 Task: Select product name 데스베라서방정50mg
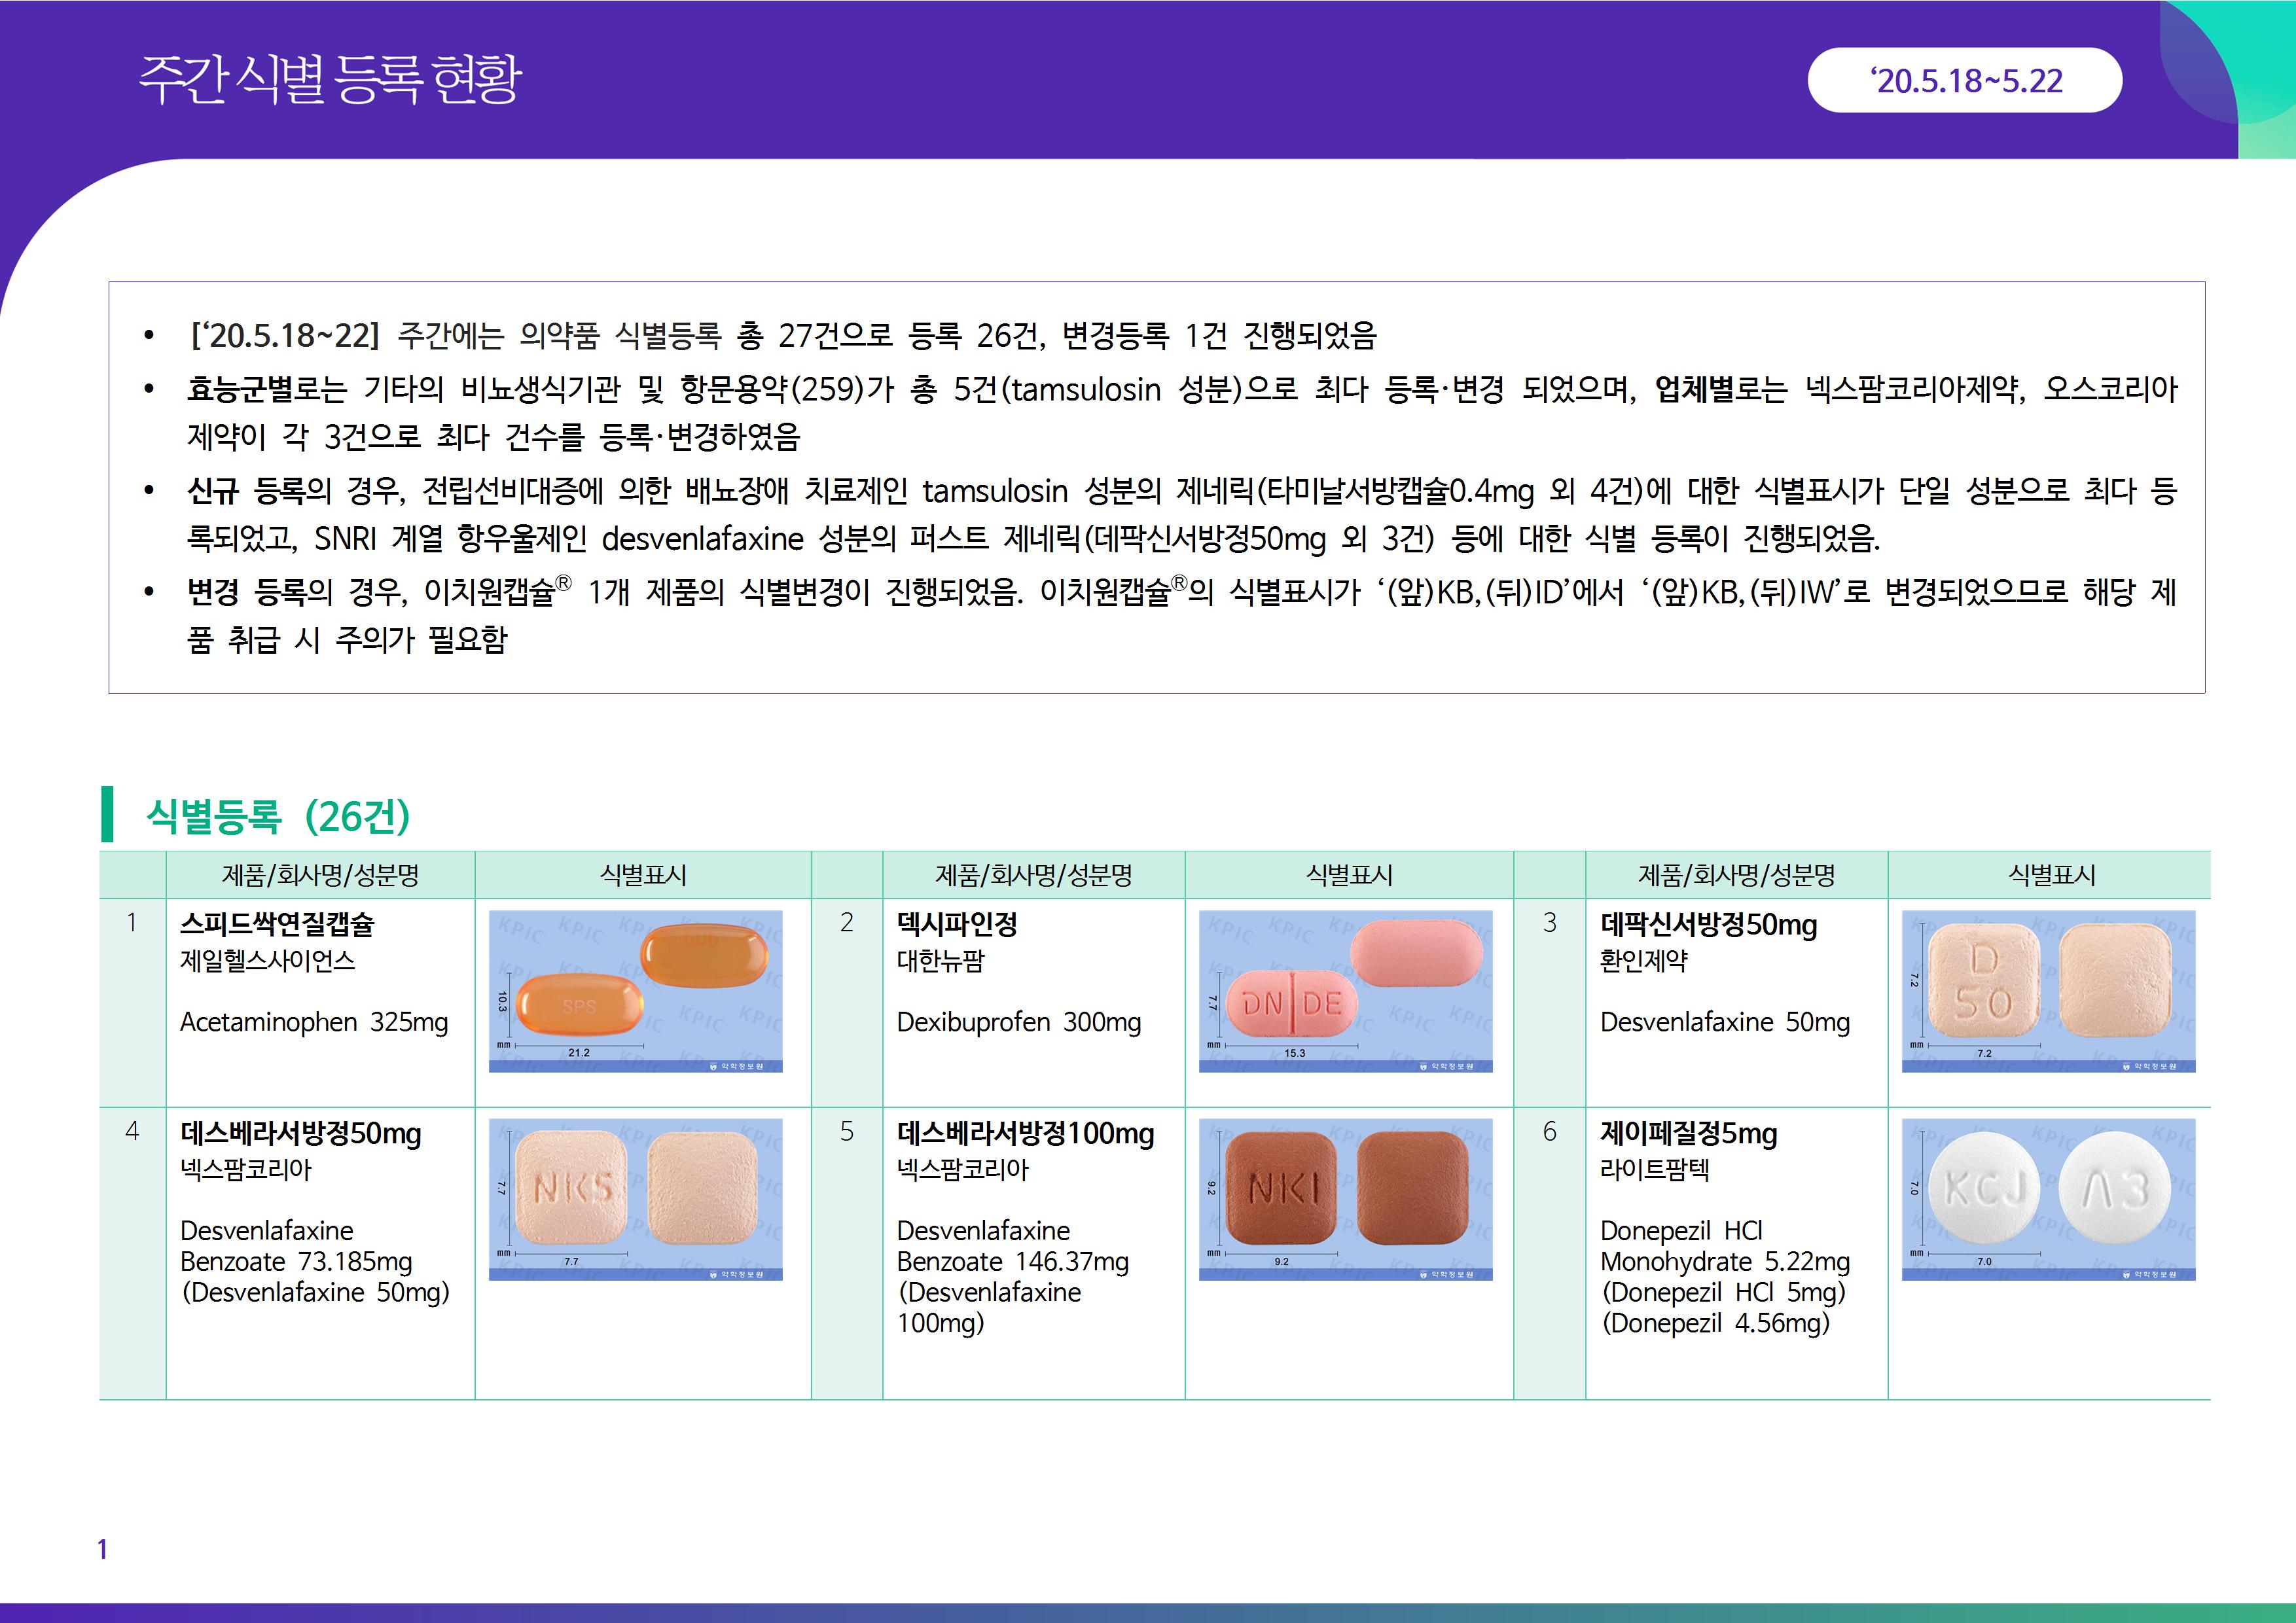301,1133
